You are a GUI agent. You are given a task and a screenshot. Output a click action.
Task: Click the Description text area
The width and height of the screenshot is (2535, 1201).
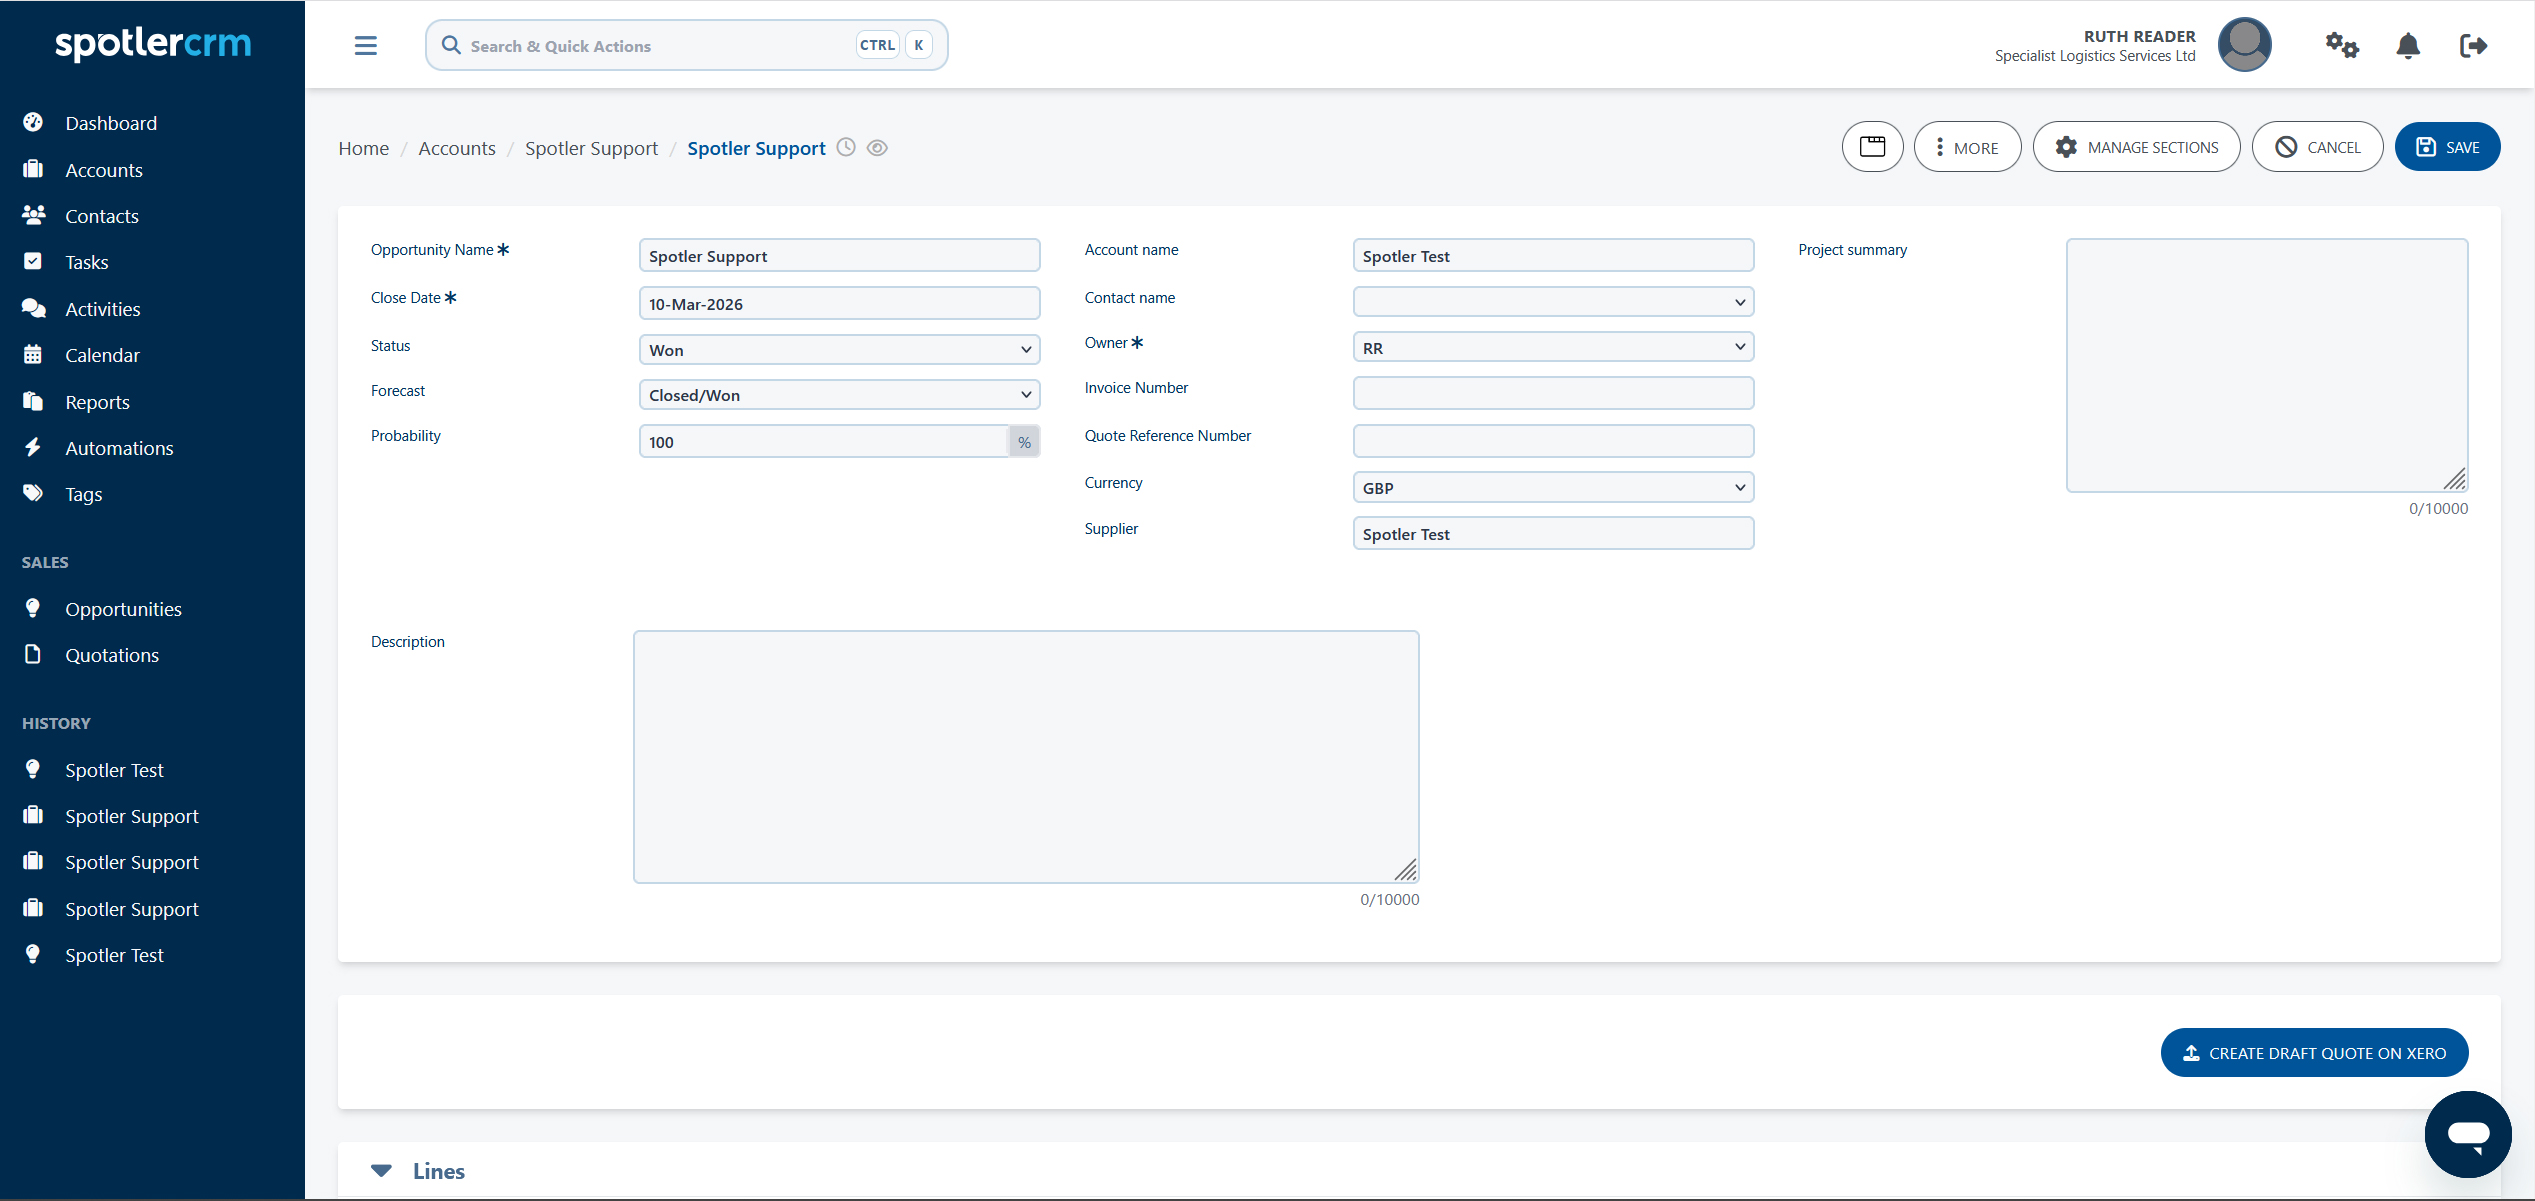1026,757
